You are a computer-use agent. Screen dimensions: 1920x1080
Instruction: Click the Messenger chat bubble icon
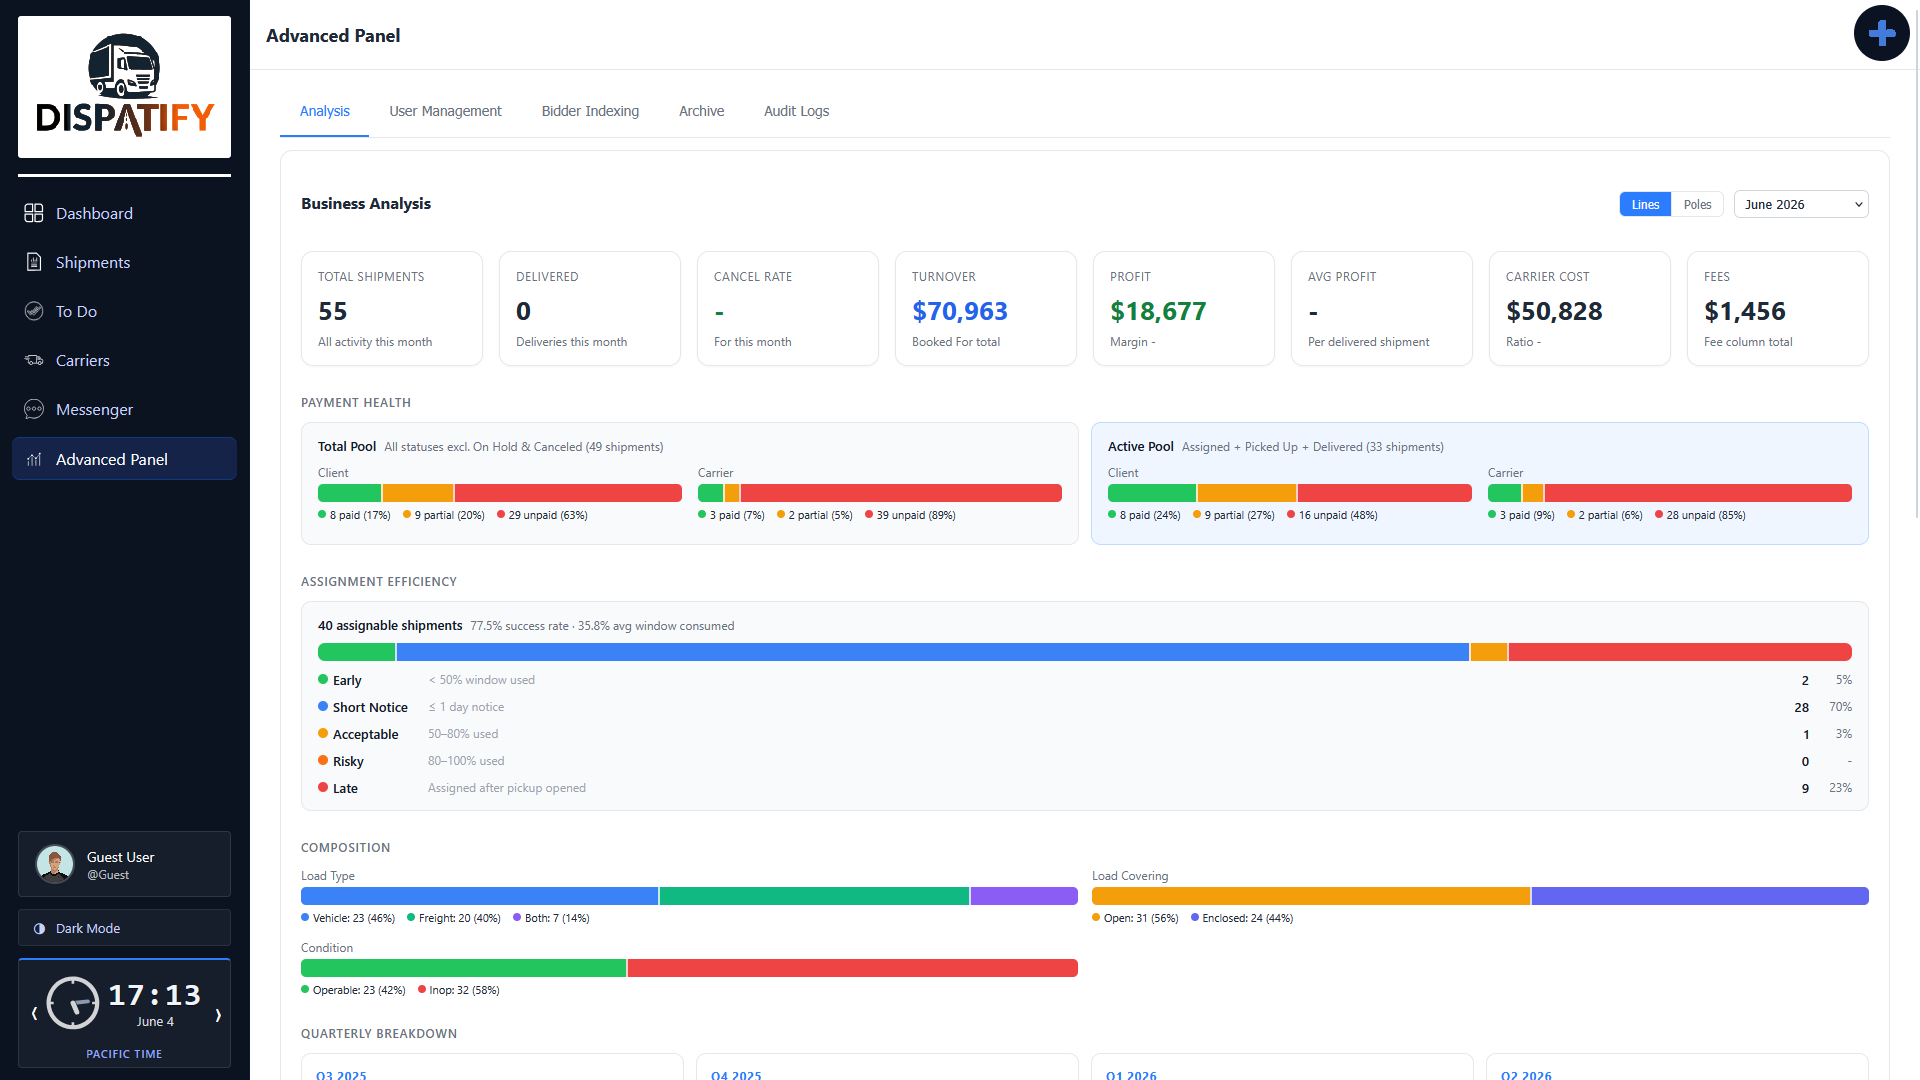pos(34,409)
